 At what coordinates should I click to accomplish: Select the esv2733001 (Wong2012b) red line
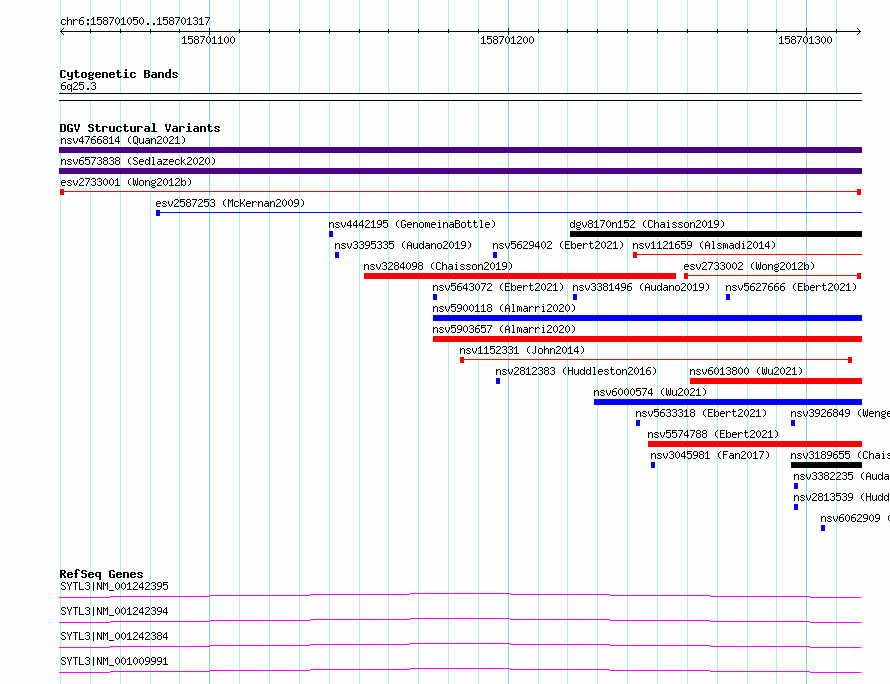460,192
